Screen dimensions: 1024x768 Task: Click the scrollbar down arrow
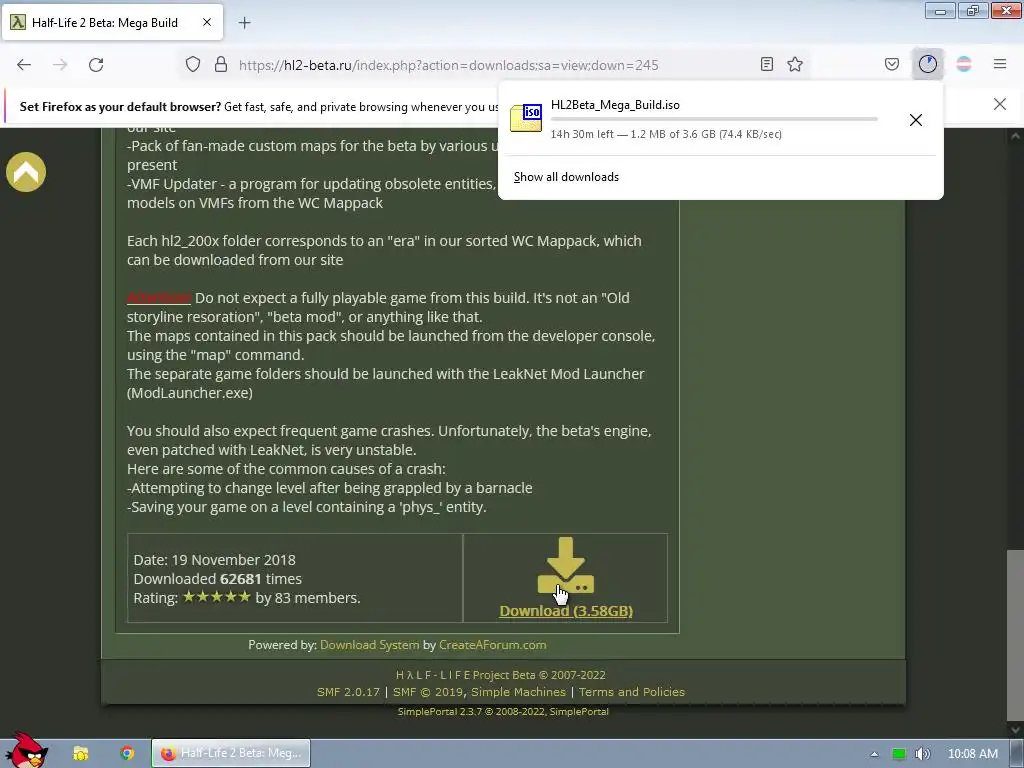coord(1015,729)
